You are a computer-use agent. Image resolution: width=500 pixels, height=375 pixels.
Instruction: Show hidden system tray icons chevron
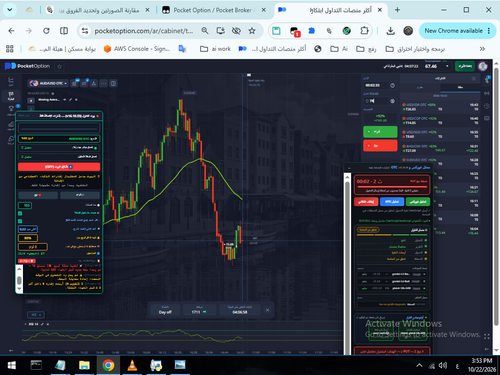pos(419,365)
